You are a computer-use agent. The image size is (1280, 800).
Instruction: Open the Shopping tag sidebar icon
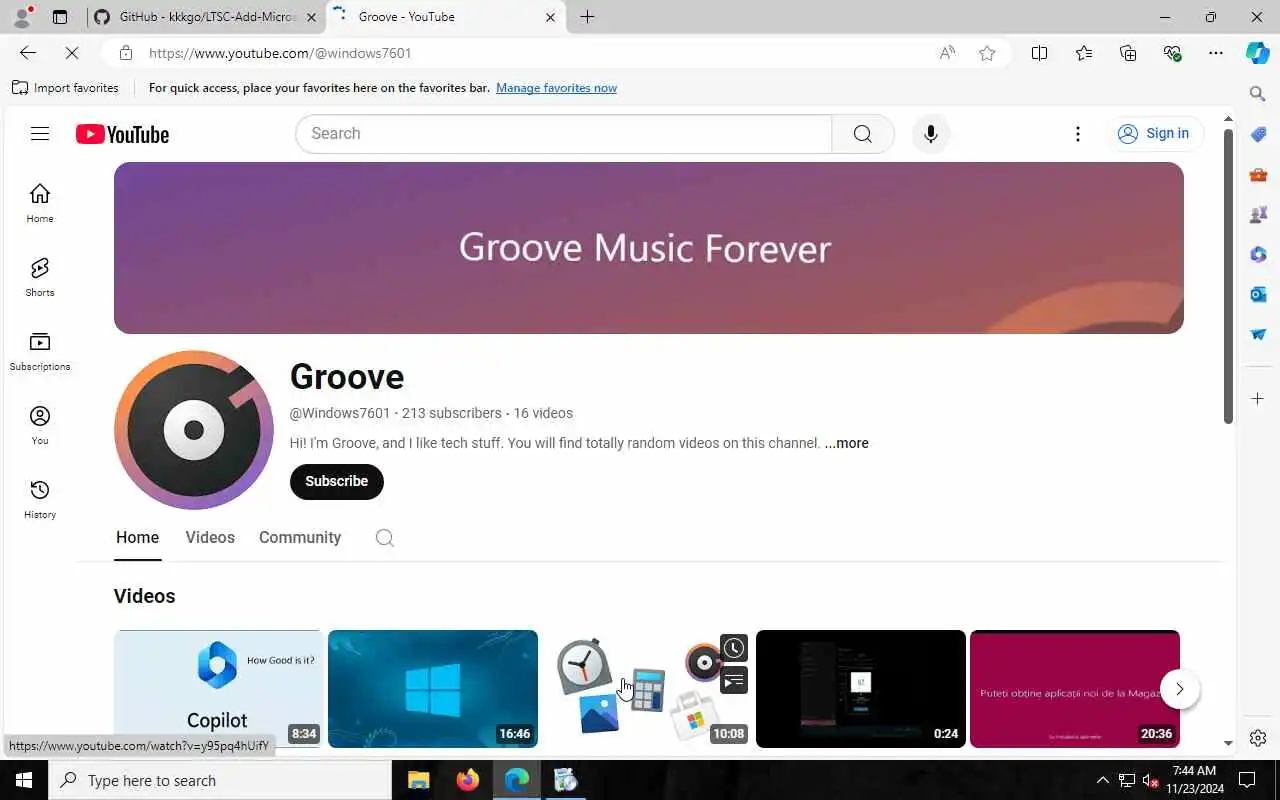tap(1258, 134)
